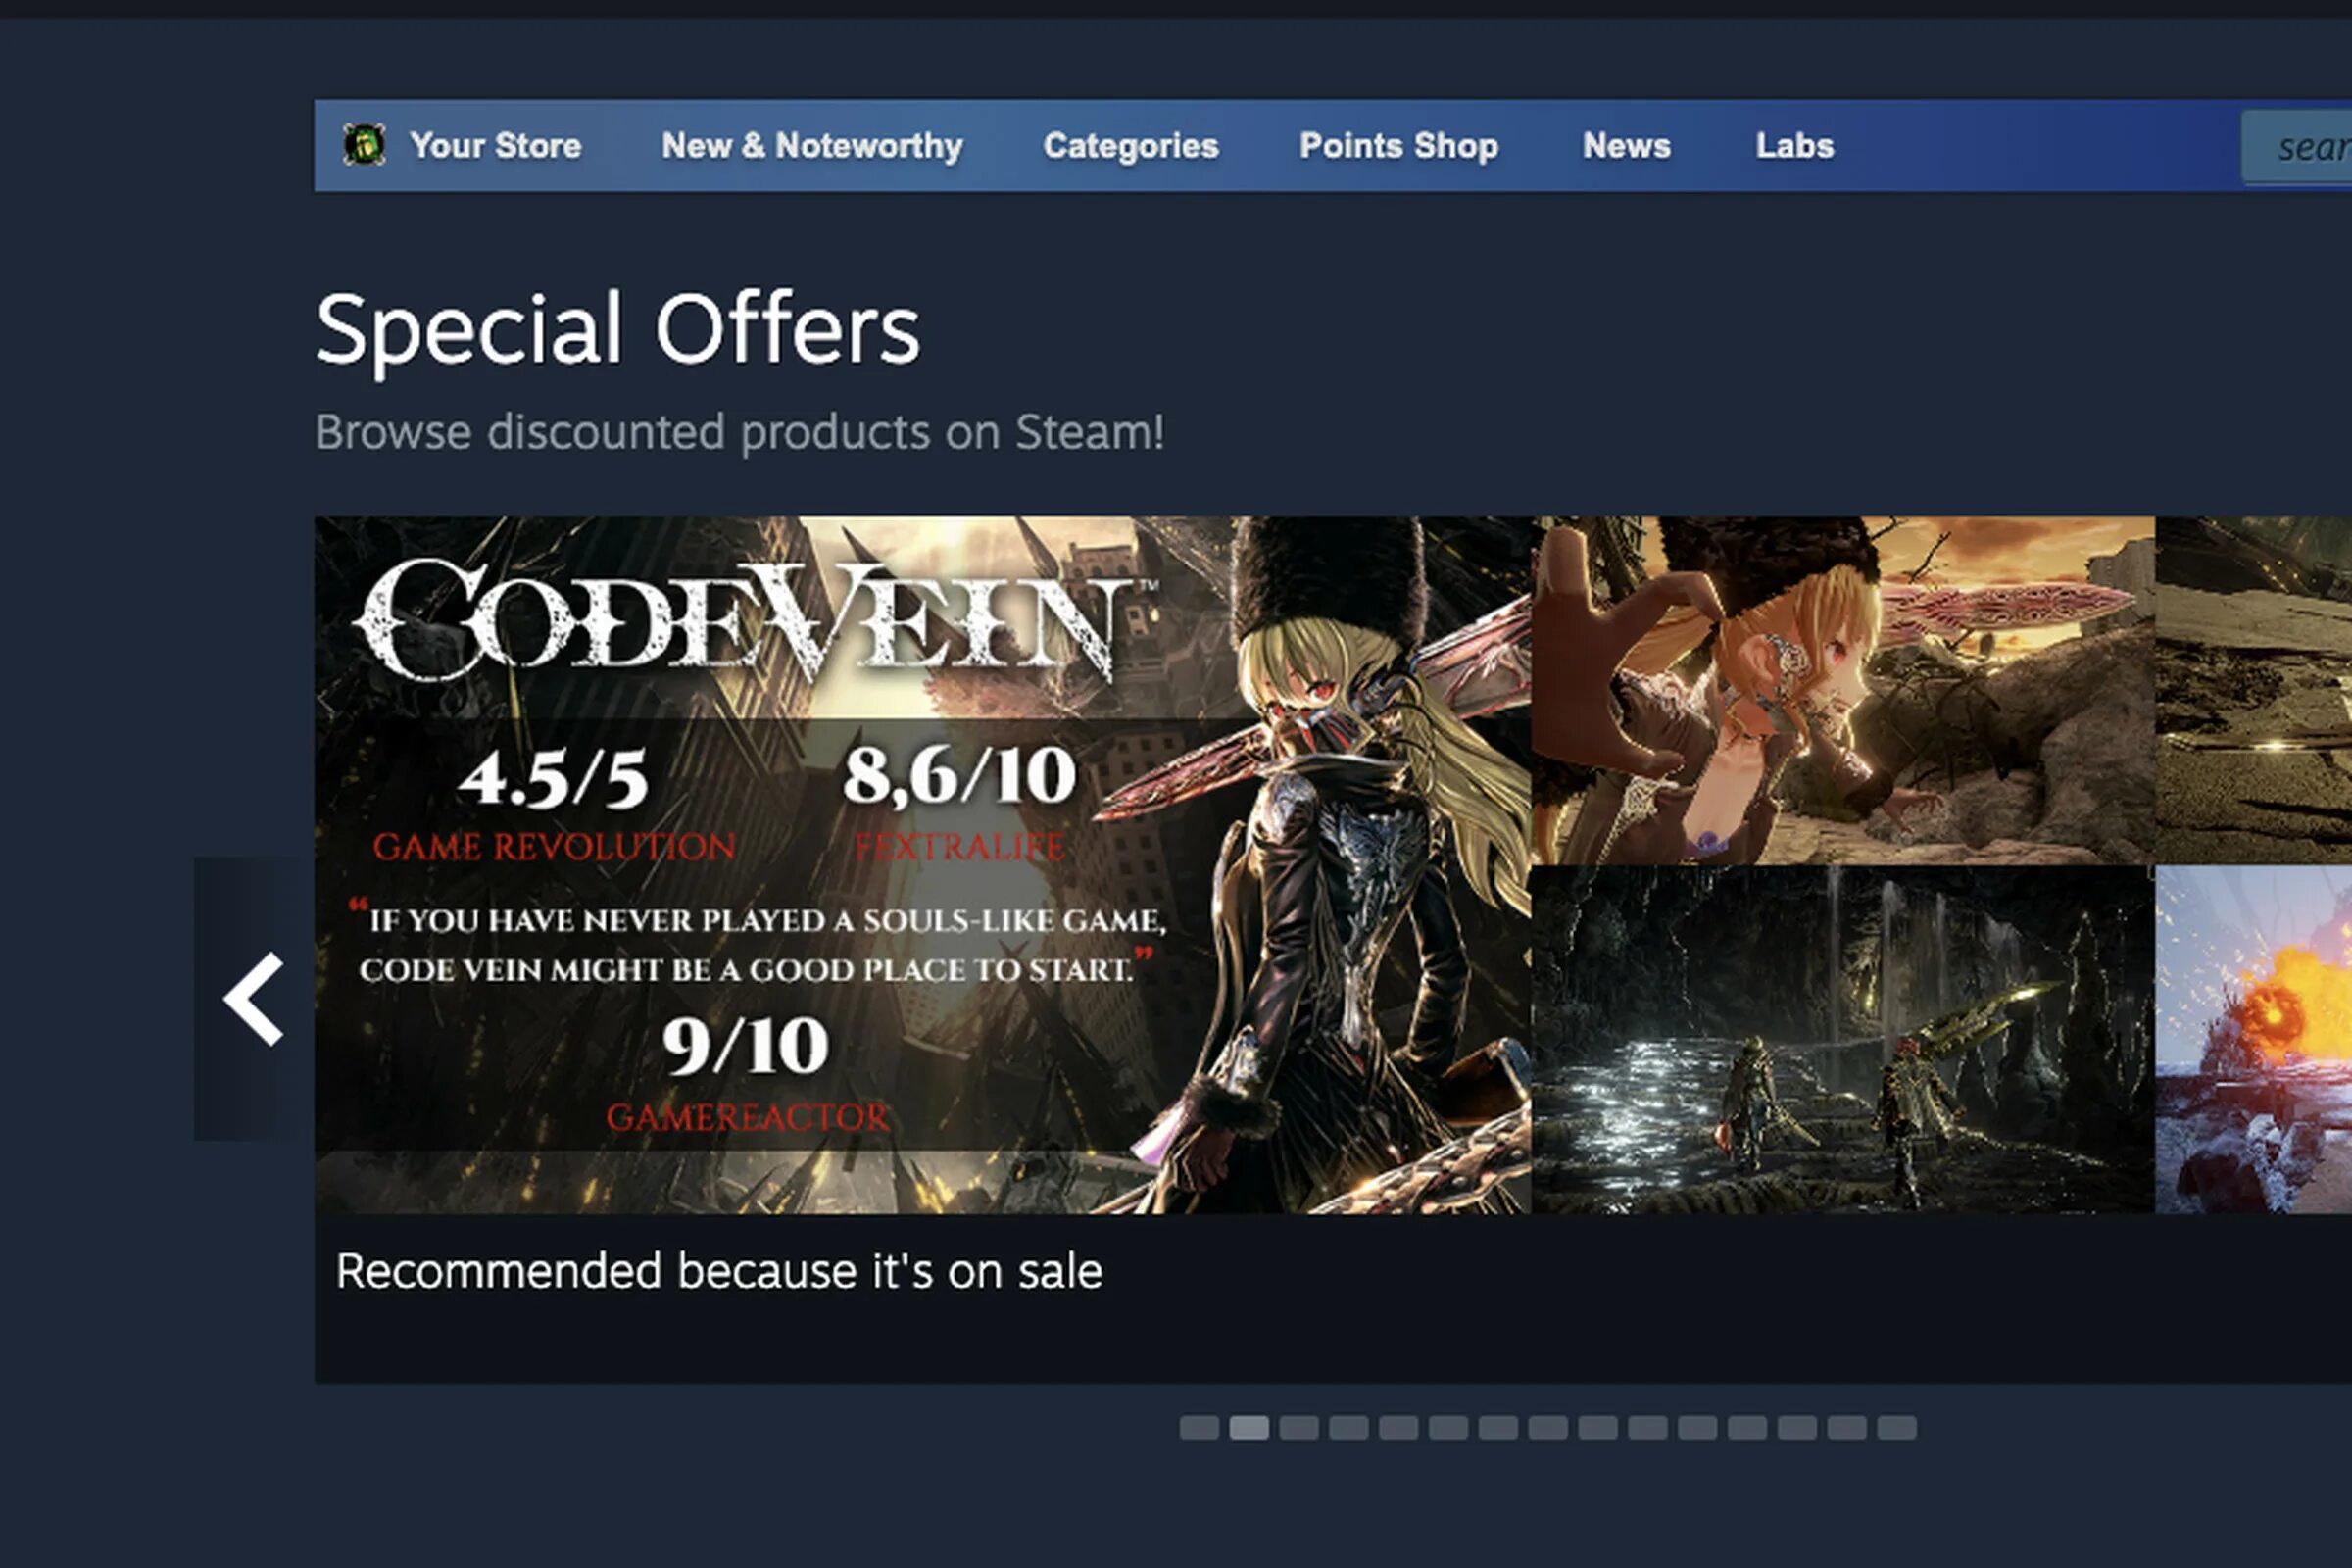Open the Labs link

[x=1795, y=146]
